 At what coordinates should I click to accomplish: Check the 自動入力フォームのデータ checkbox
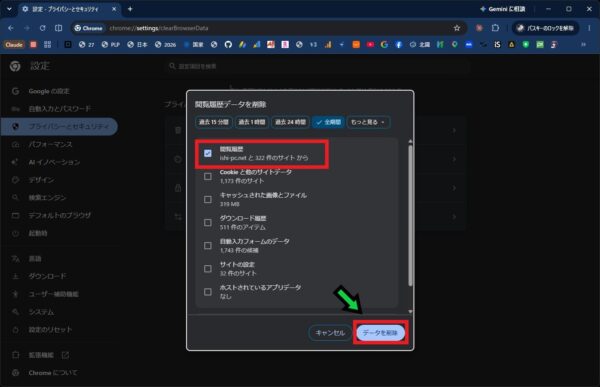tap(208, 245)
